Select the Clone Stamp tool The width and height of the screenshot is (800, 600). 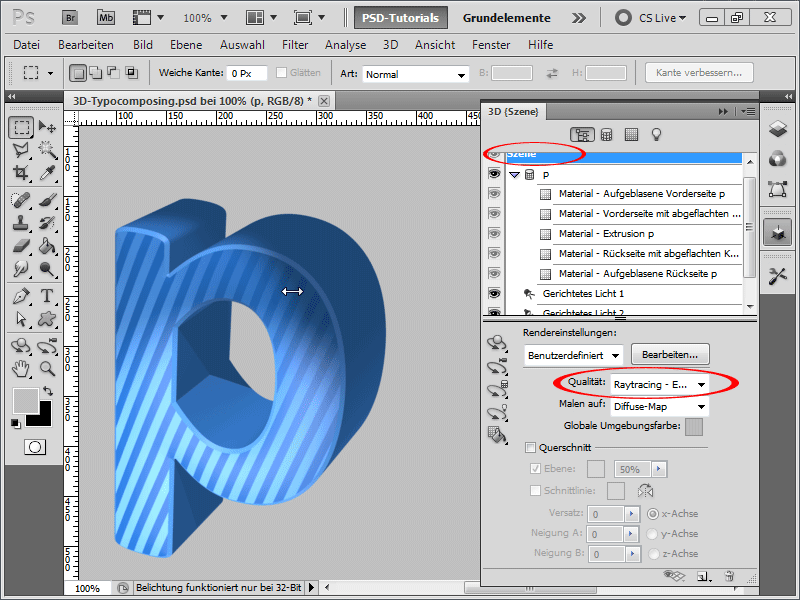(x=21, y=223)
